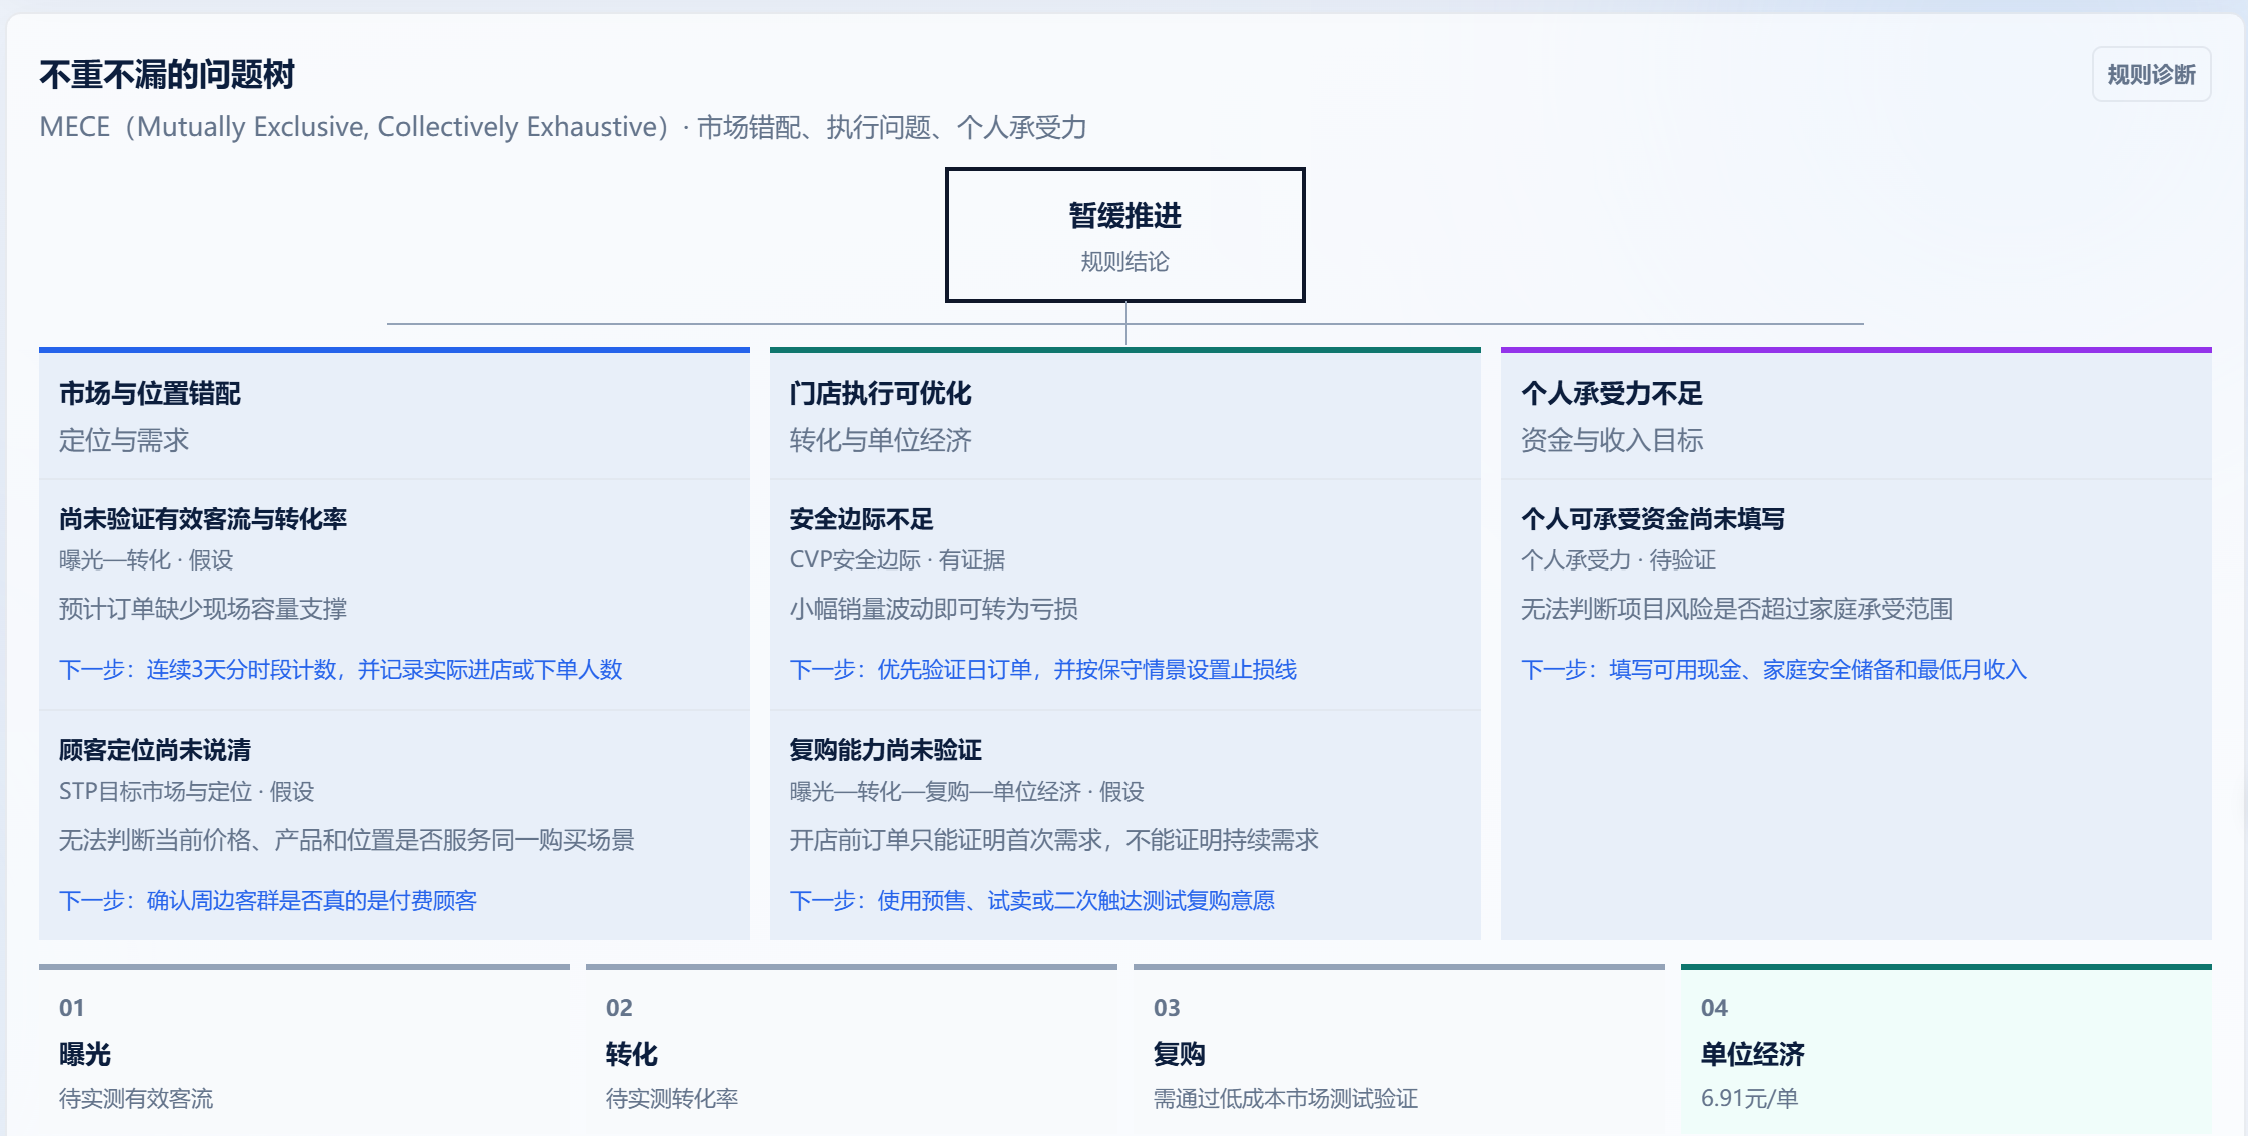Click the 定位与需求 subtitle

124,440
